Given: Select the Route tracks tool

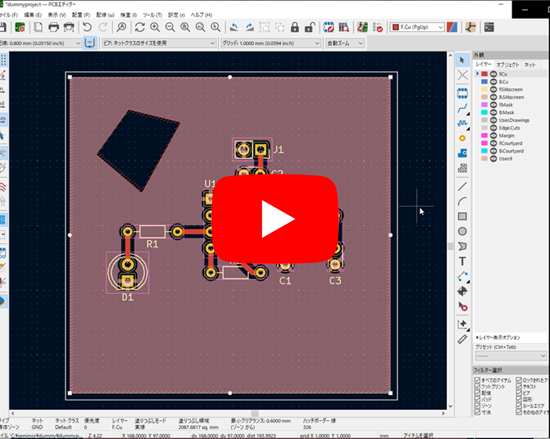Looking at the screenshot, I should 462,108.
